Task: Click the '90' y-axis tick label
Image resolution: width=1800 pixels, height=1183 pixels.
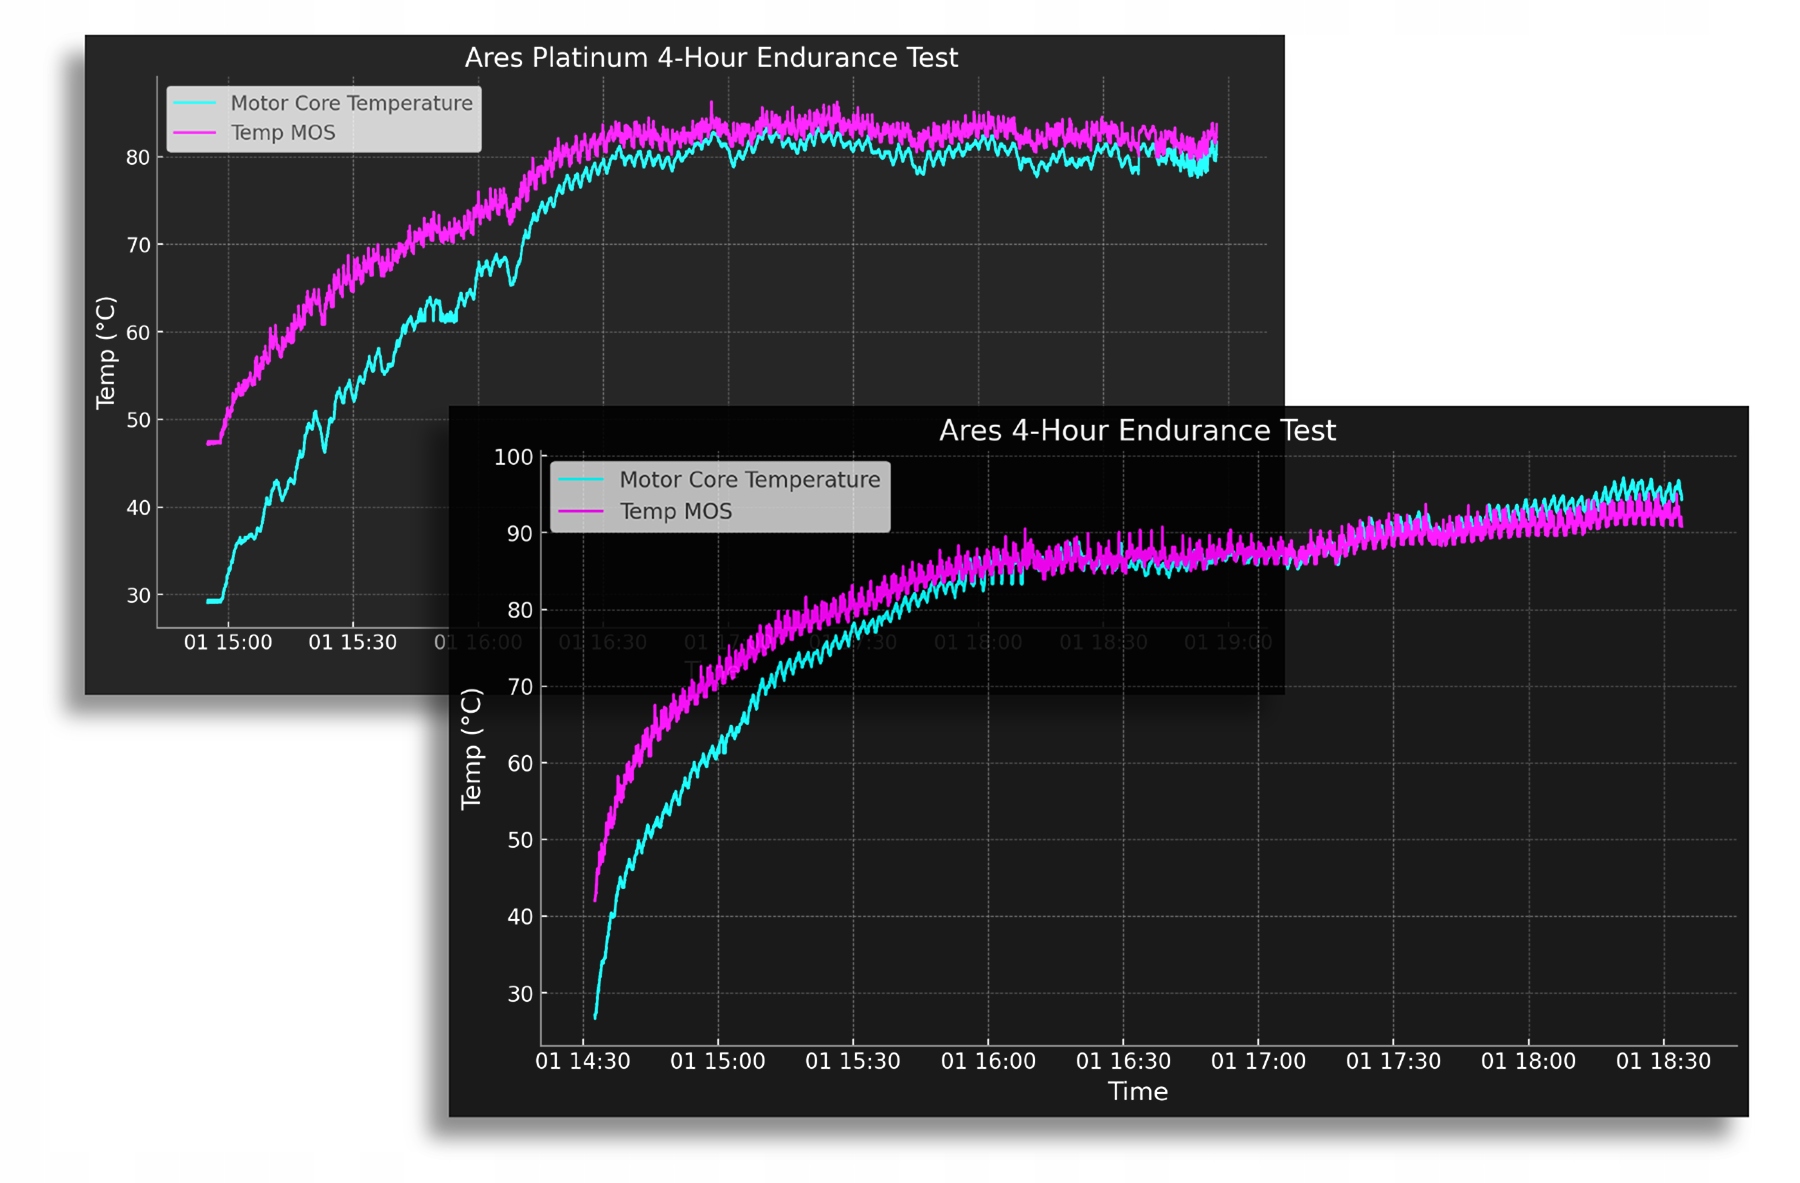Action: 519,534
